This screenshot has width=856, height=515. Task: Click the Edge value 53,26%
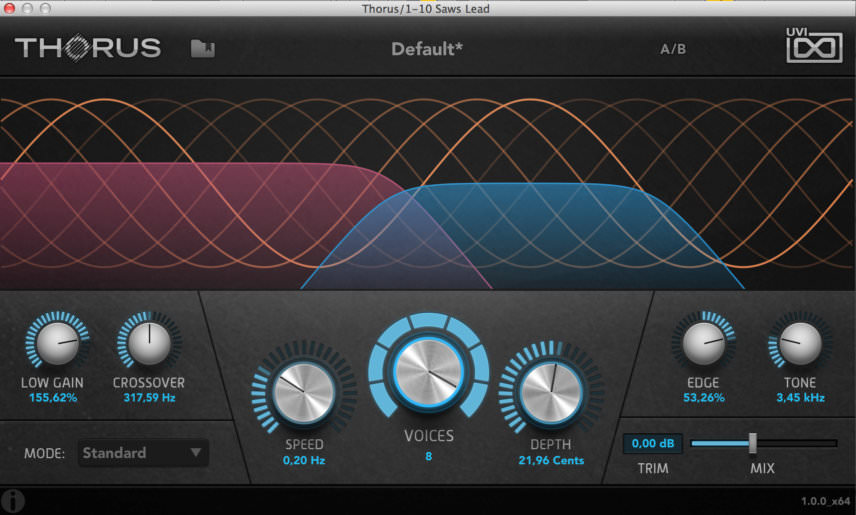[x=704, y=398]
